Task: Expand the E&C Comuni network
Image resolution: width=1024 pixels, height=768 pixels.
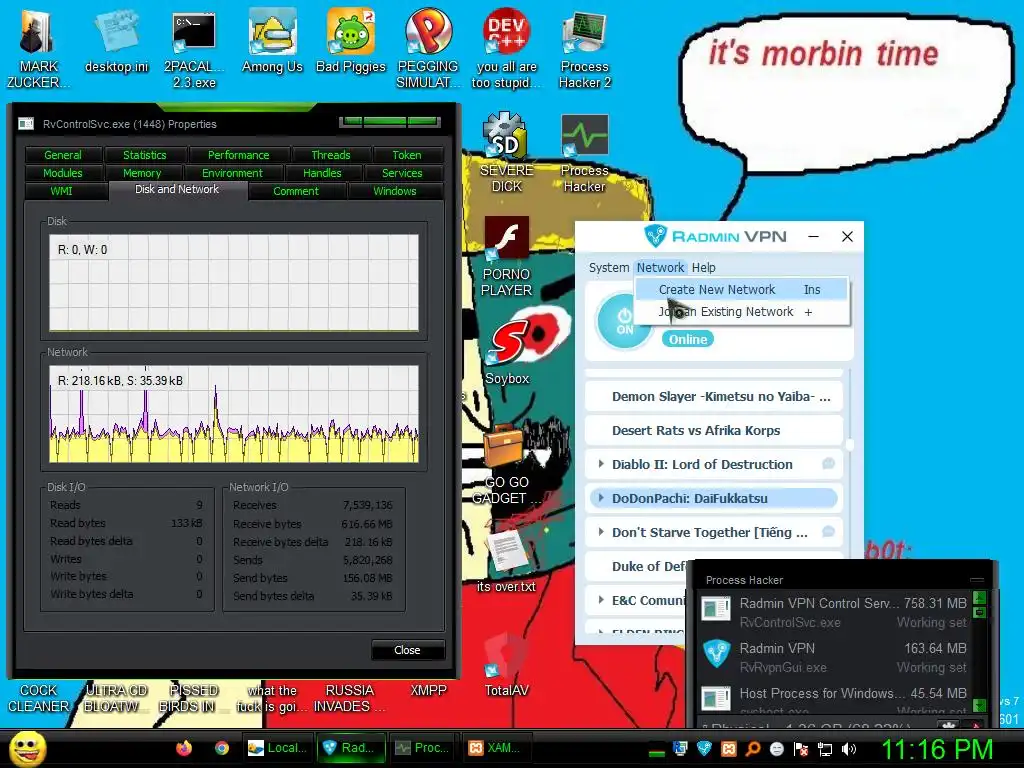Action: pyautogui.click(x=601, y=600)
